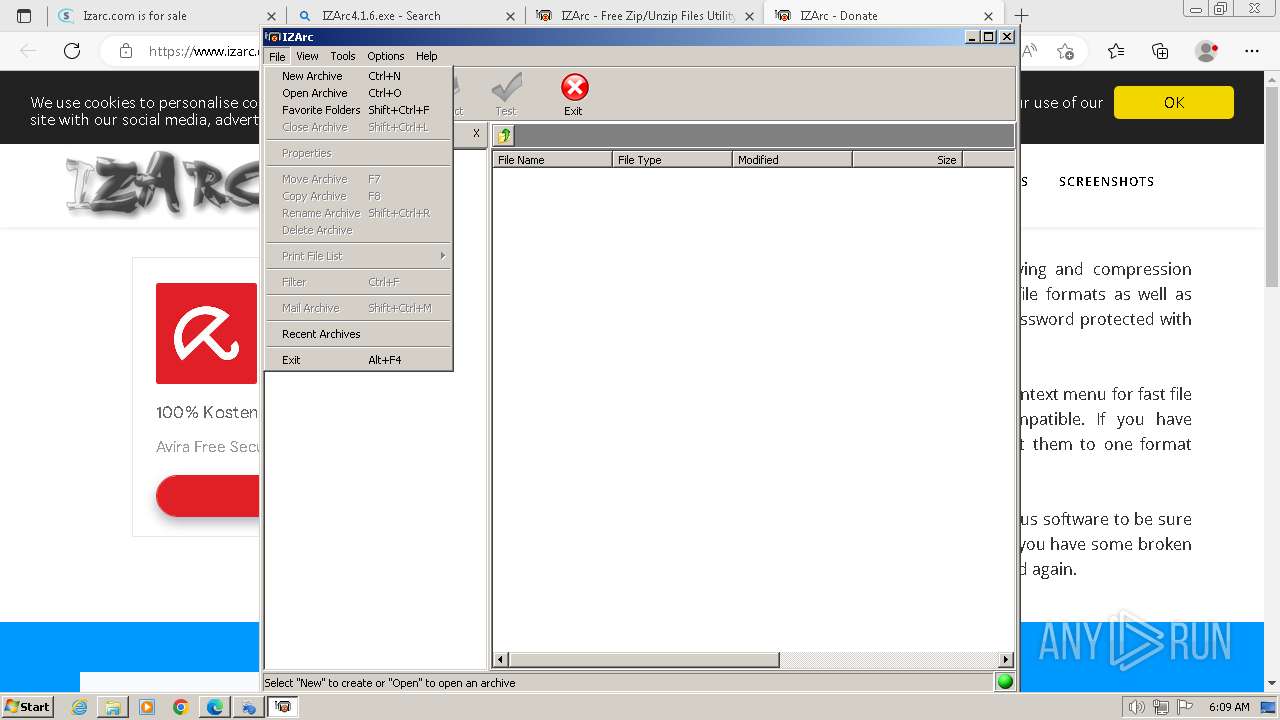Launch the media player from the taskbar
This screenshot has height=720, width=1280.
pos(147,707)
